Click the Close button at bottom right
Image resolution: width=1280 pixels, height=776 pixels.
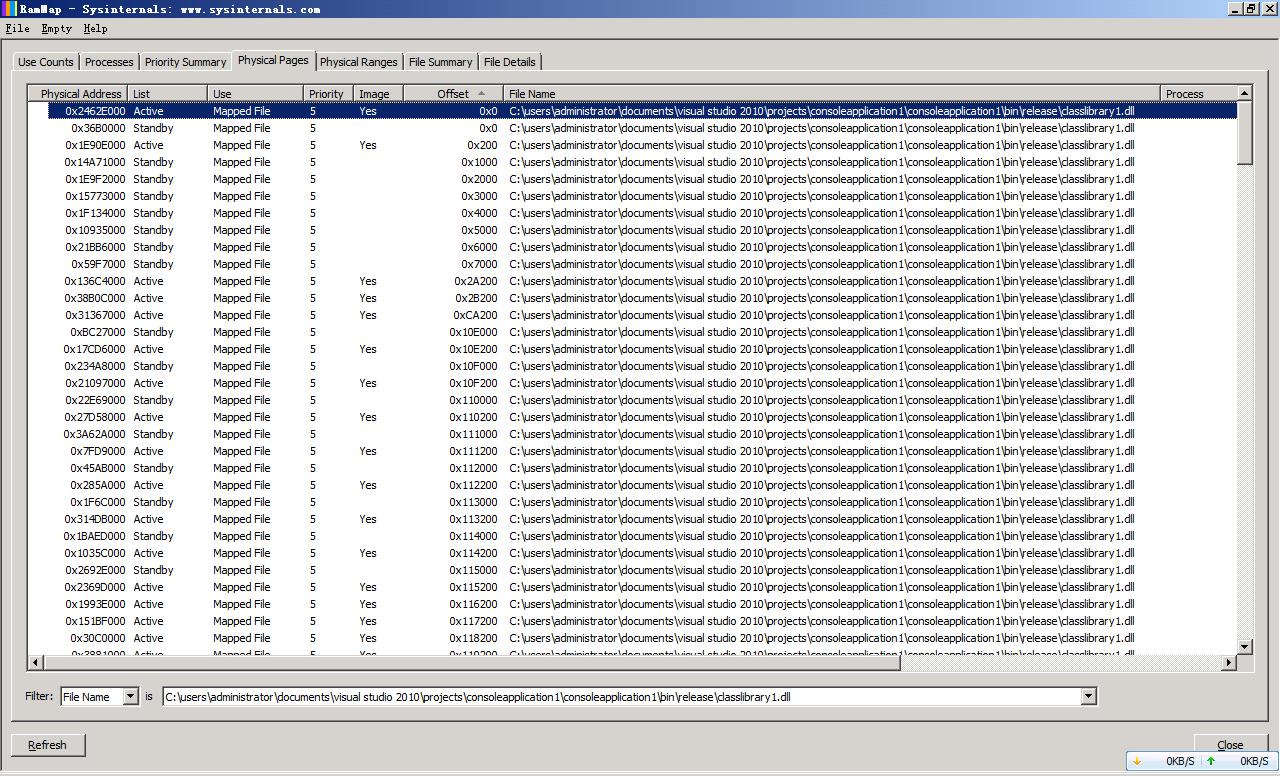1230,745
